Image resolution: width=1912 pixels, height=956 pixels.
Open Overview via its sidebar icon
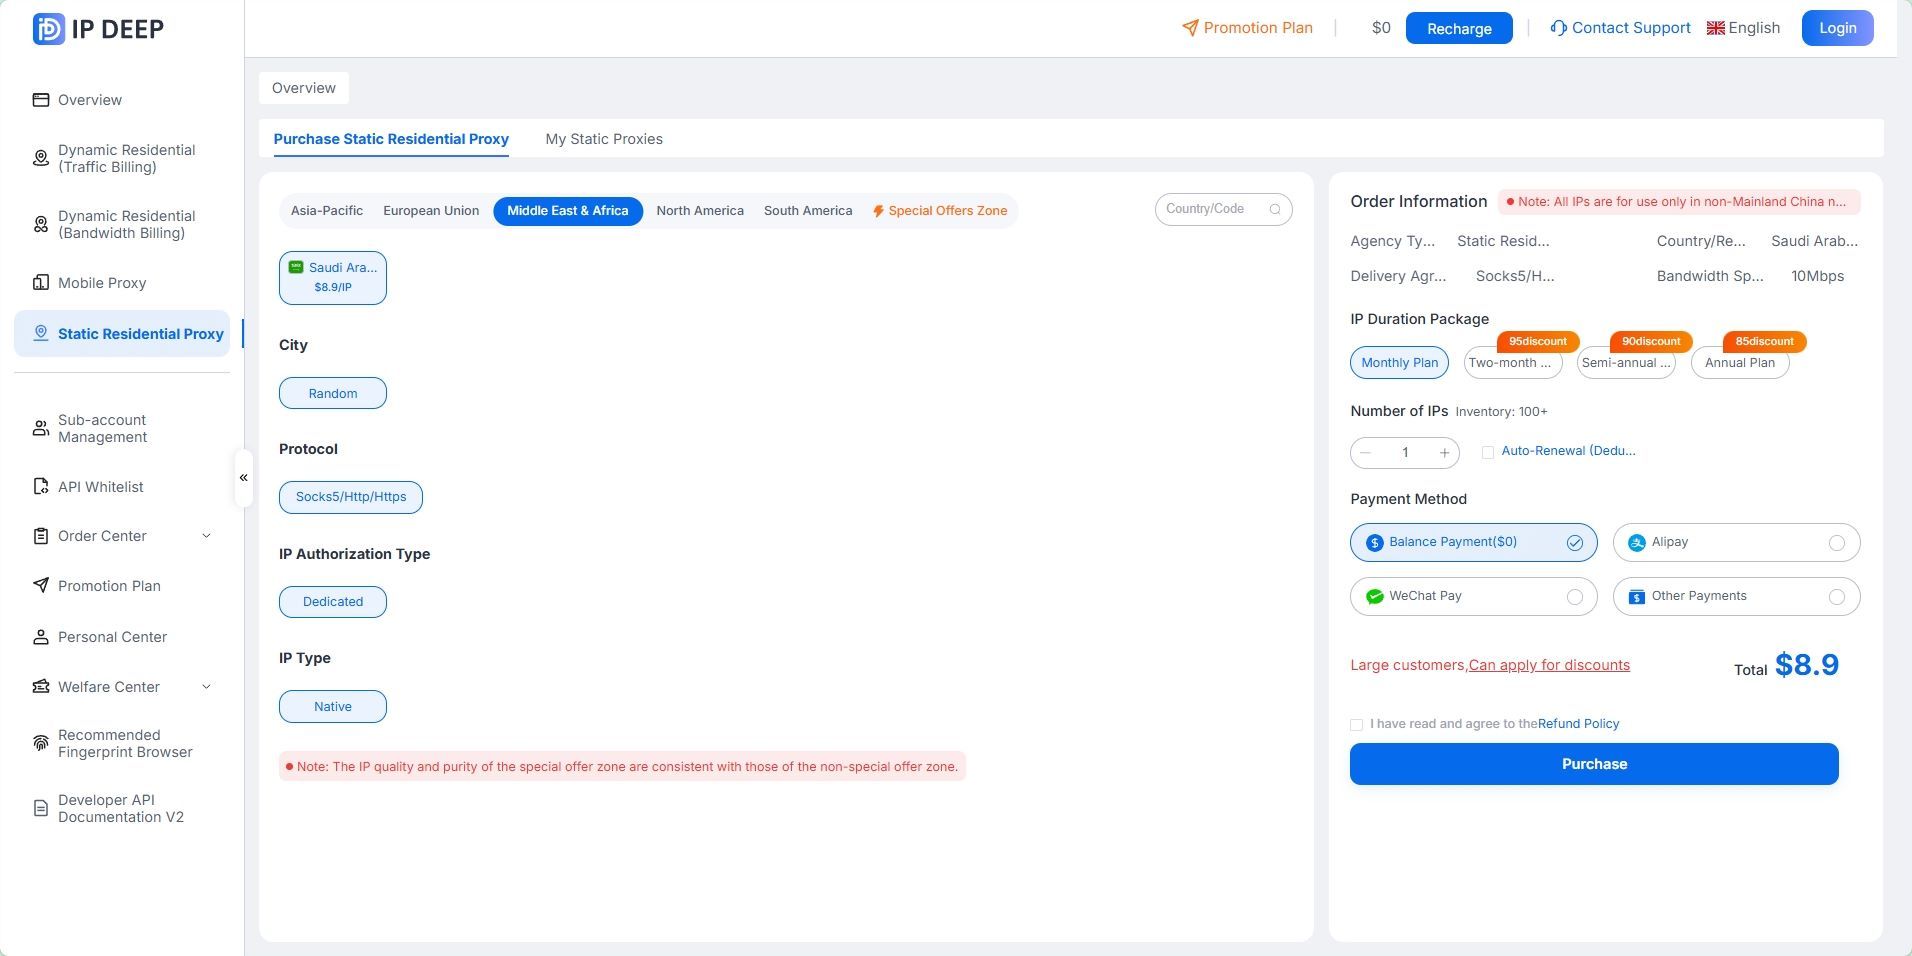pos(41,100)
